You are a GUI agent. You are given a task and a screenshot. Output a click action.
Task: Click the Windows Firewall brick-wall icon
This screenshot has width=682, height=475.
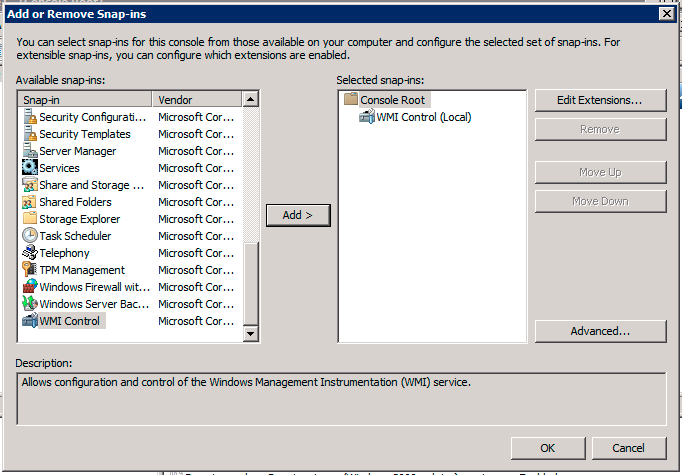(x=30, y=287)
